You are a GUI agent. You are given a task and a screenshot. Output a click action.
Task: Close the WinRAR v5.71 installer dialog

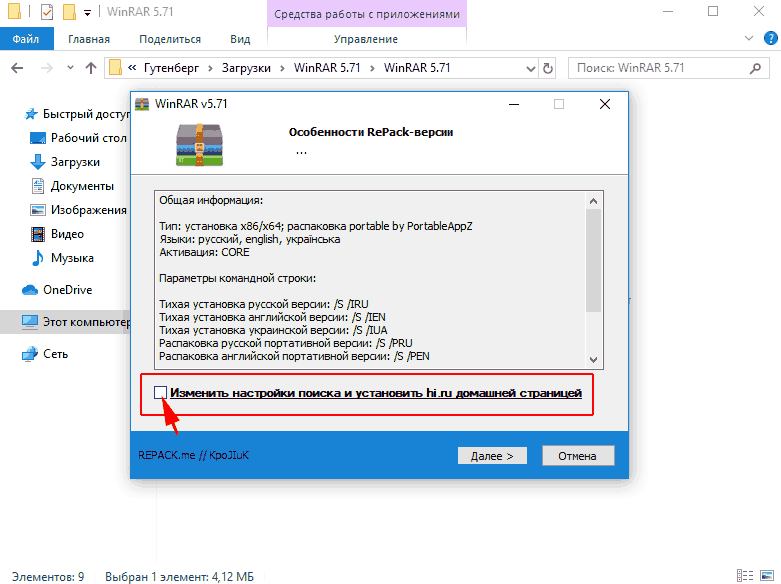(x=605, y=104)
